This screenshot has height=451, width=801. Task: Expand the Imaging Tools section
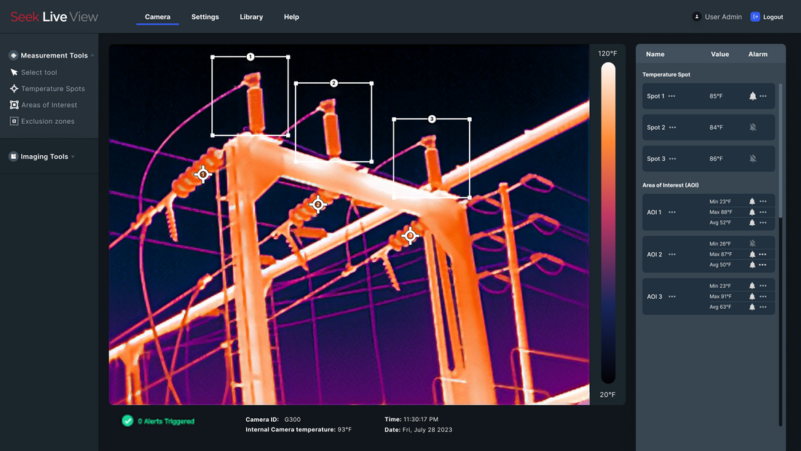click(x=44, y=156)
